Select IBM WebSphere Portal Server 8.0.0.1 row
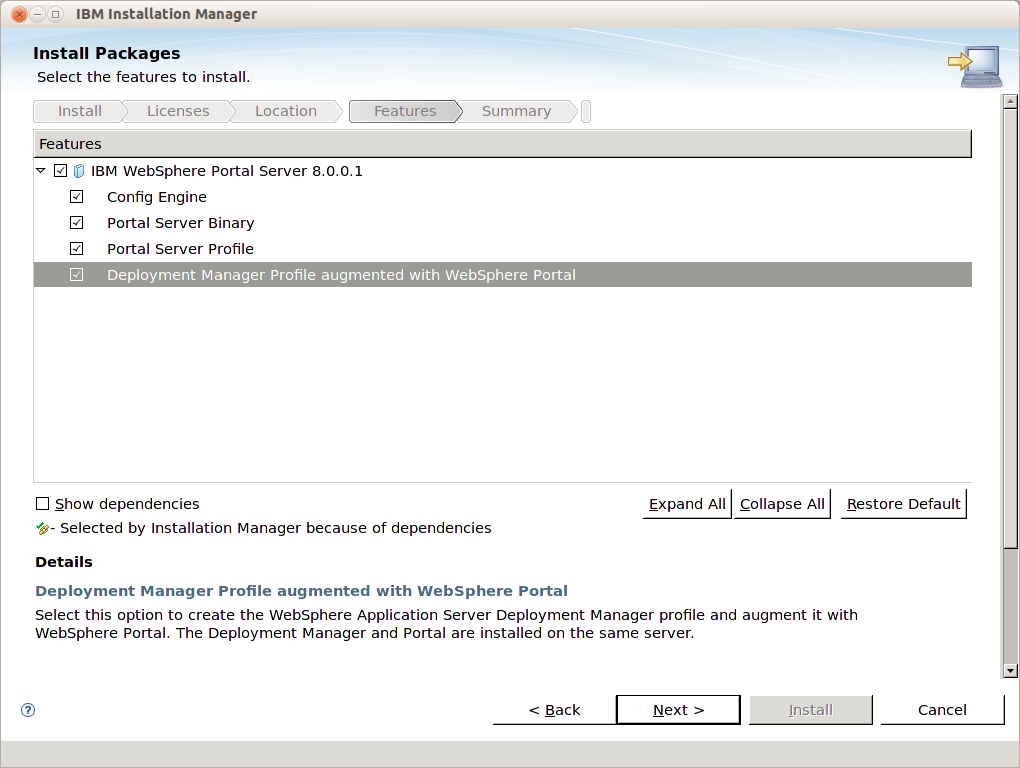1020x768 pixels. pos(503,170)
